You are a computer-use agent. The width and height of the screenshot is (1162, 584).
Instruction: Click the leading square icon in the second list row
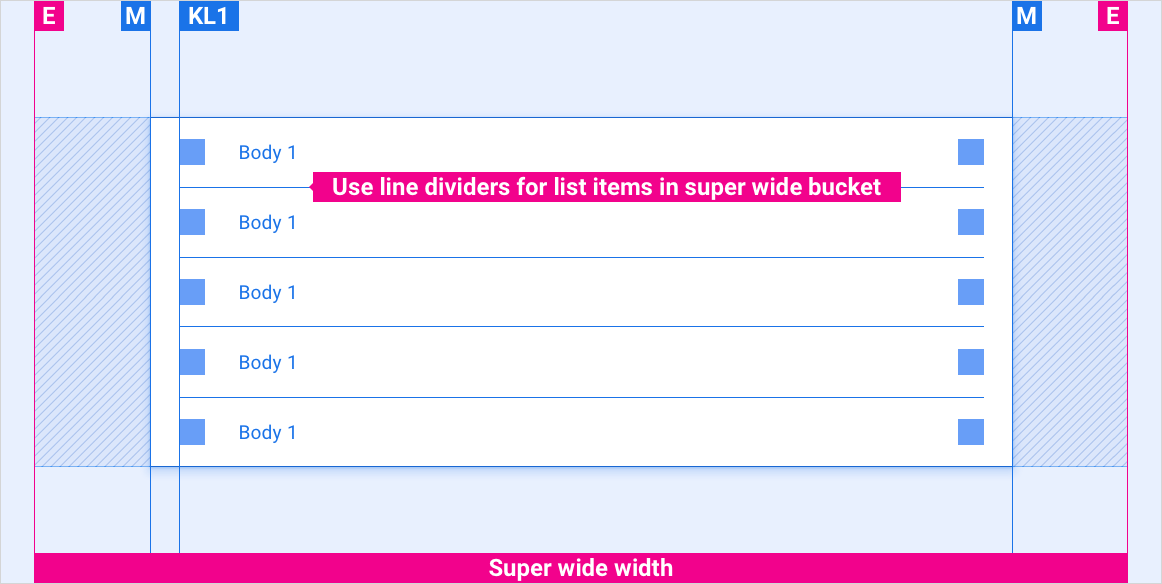(x=192, y=222)
